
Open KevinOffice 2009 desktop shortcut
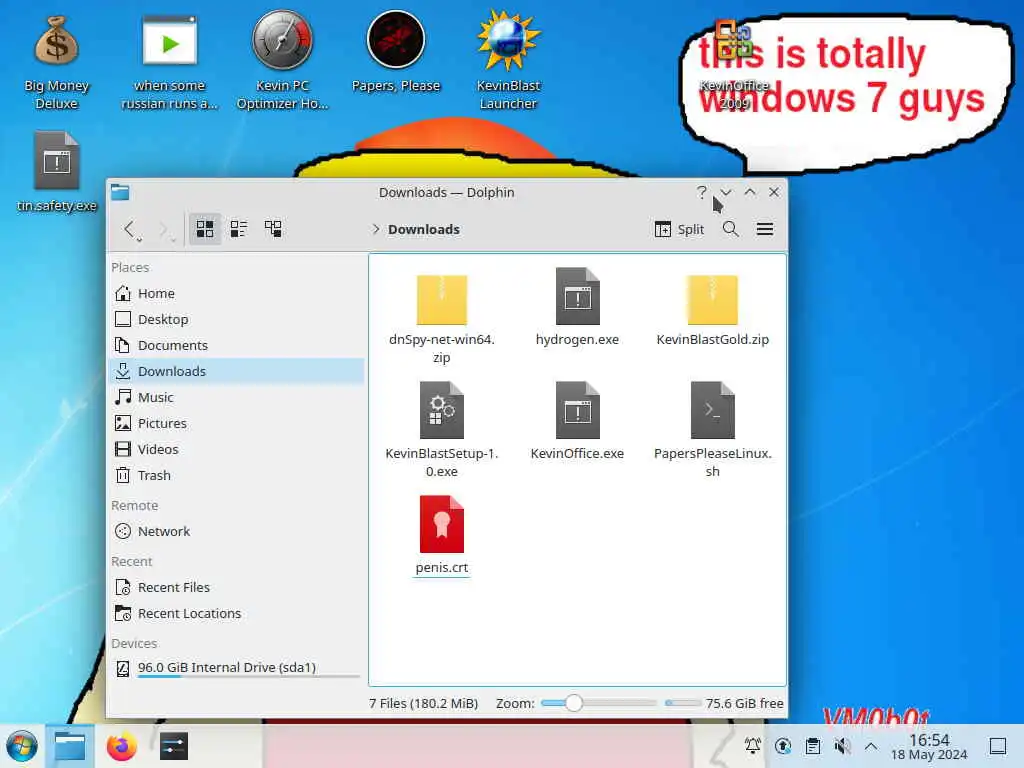click(734, 65)
